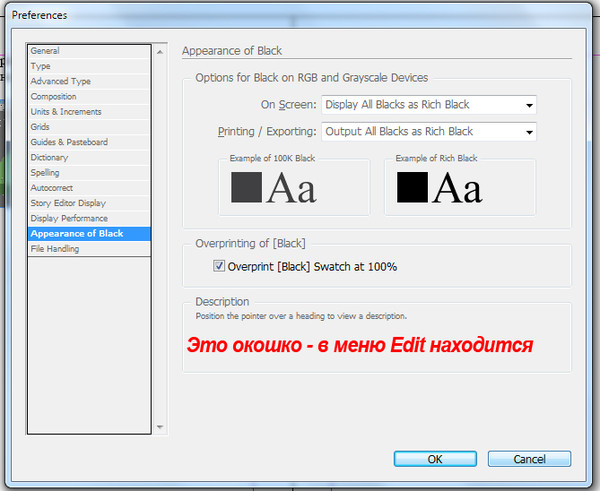
Task: Click the 'Example of 100K Black' label
Action: (272, 158)
